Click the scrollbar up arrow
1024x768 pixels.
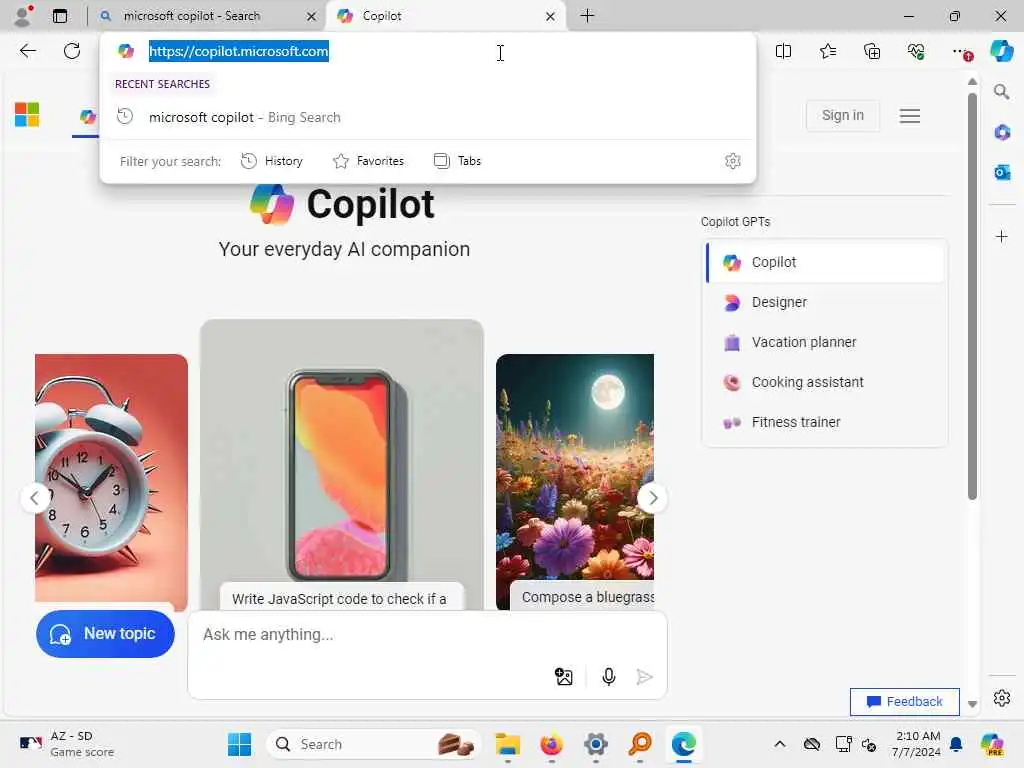tap(972, 82)
